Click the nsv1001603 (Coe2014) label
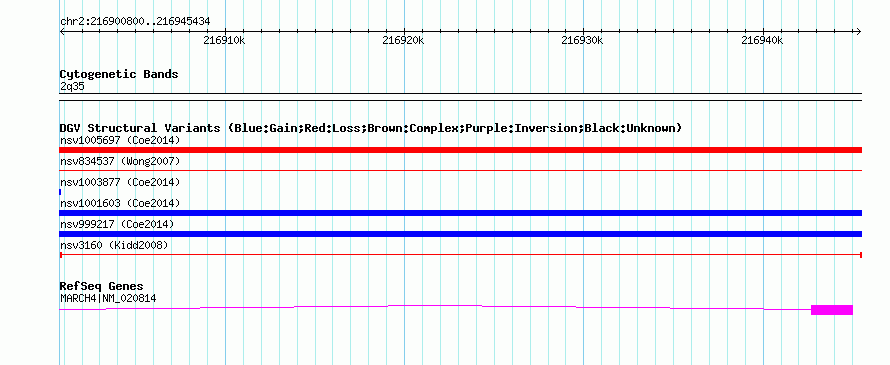The height and width of the screenshot is (365, 890). click(120, 203)
